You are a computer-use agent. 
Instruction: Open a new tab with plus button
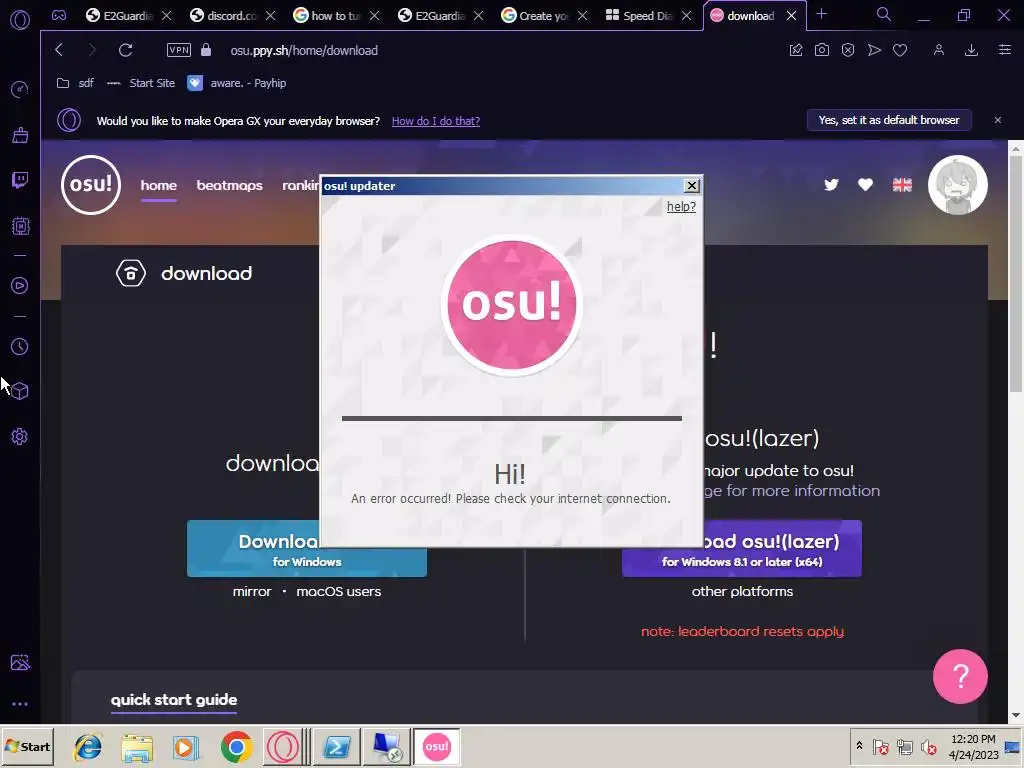[822, 14]
